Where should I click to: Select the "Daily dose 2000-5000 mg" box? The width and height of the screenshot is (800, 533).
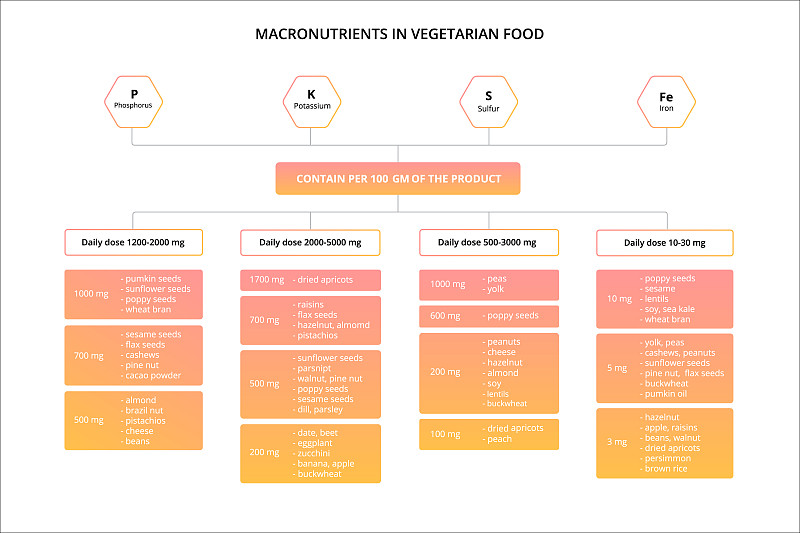310,243
